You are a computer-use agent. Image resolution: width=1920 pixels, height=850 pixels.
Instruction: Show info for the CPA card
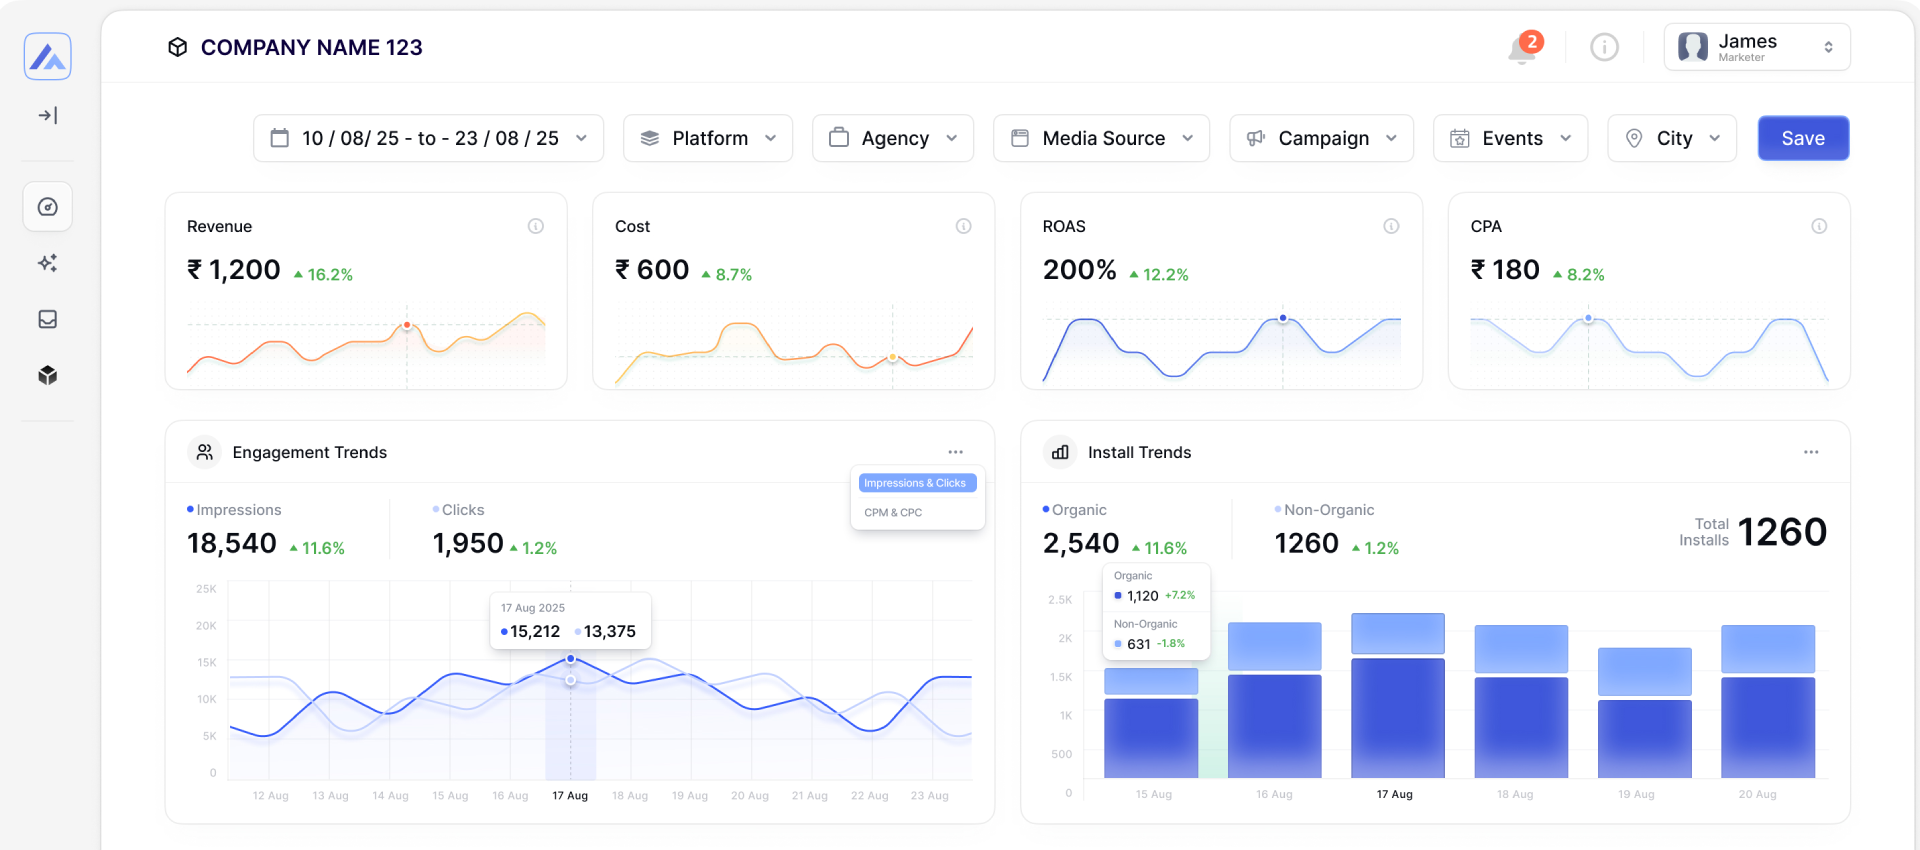pyautogui.click(x=1819, y=226)
